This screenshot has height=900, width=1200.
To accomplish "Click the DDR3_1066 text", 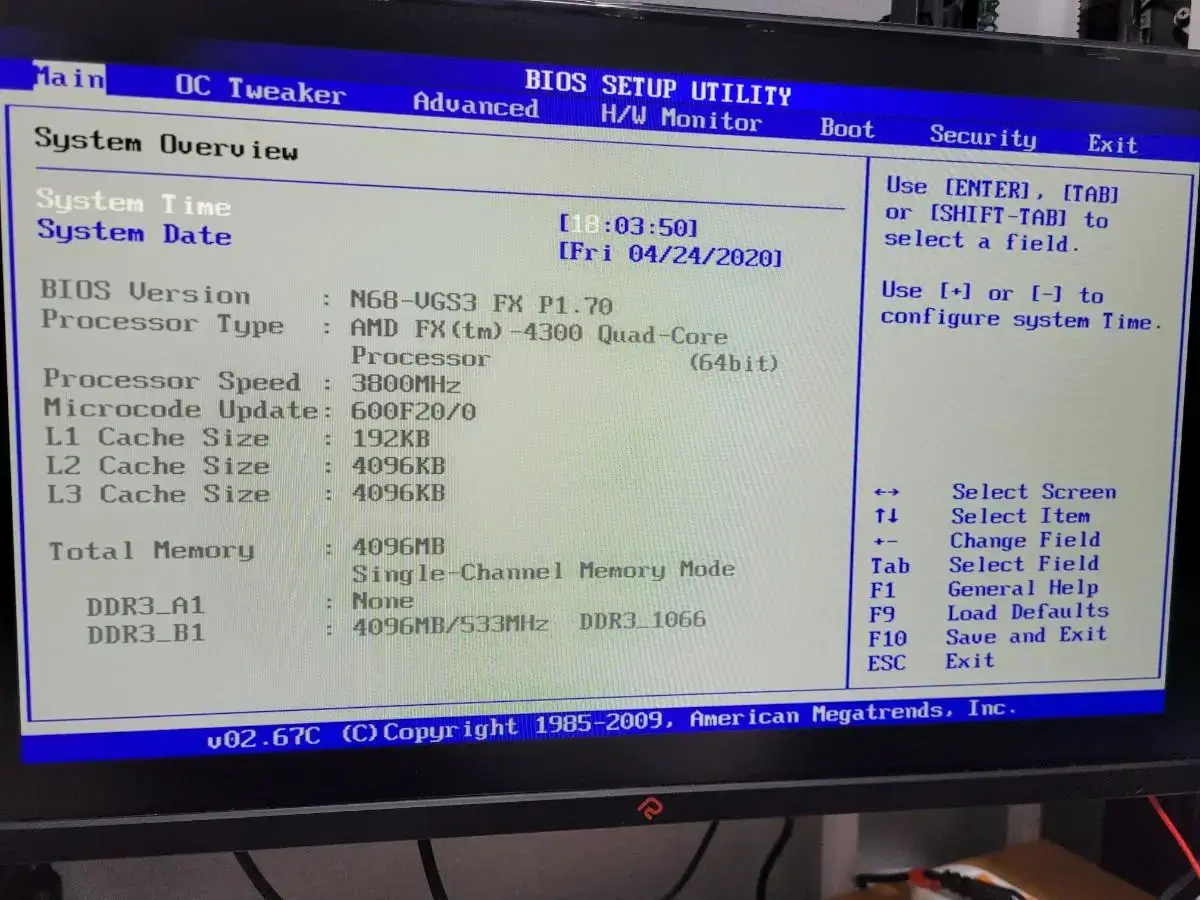I will pyautogui.click(x=643, y=621).
